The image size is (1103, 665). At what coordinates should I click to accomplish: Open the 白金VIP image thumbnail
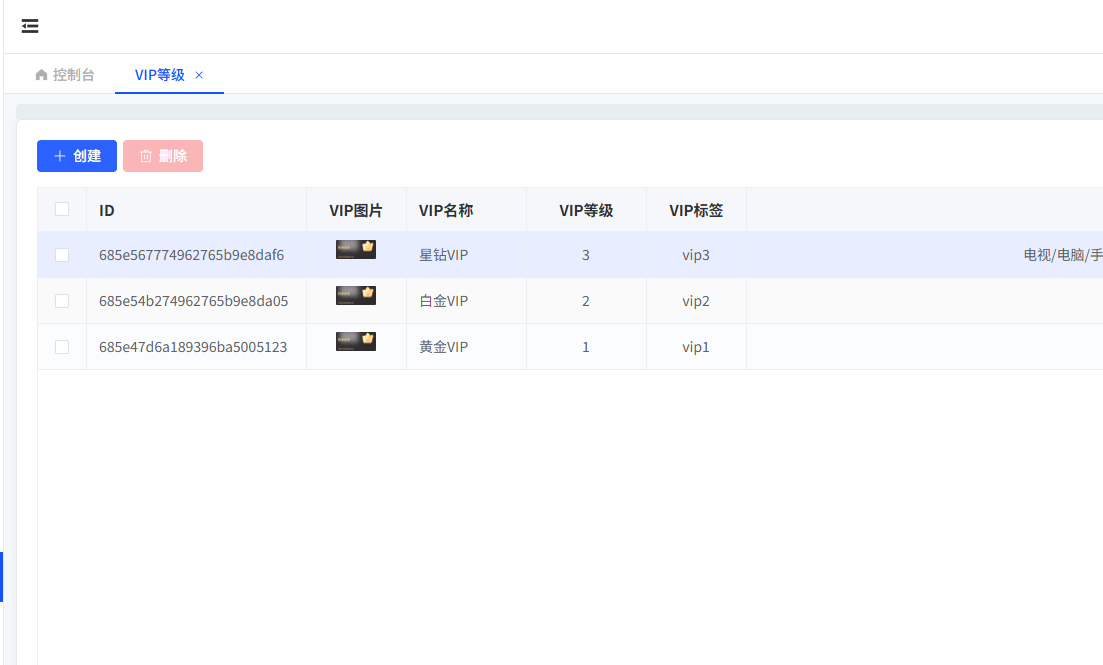point(356,295)
